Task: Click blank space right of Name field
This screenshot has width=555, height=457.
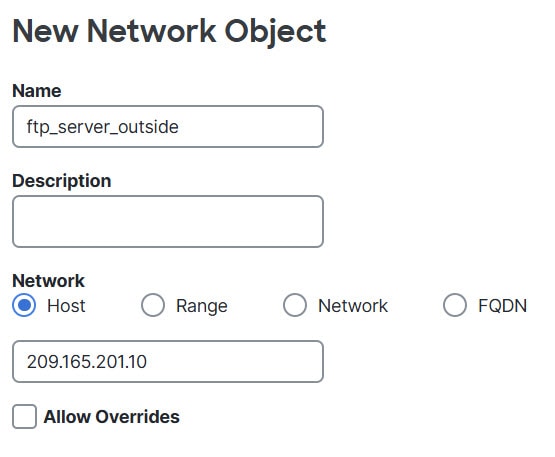Action: (435, 126)
